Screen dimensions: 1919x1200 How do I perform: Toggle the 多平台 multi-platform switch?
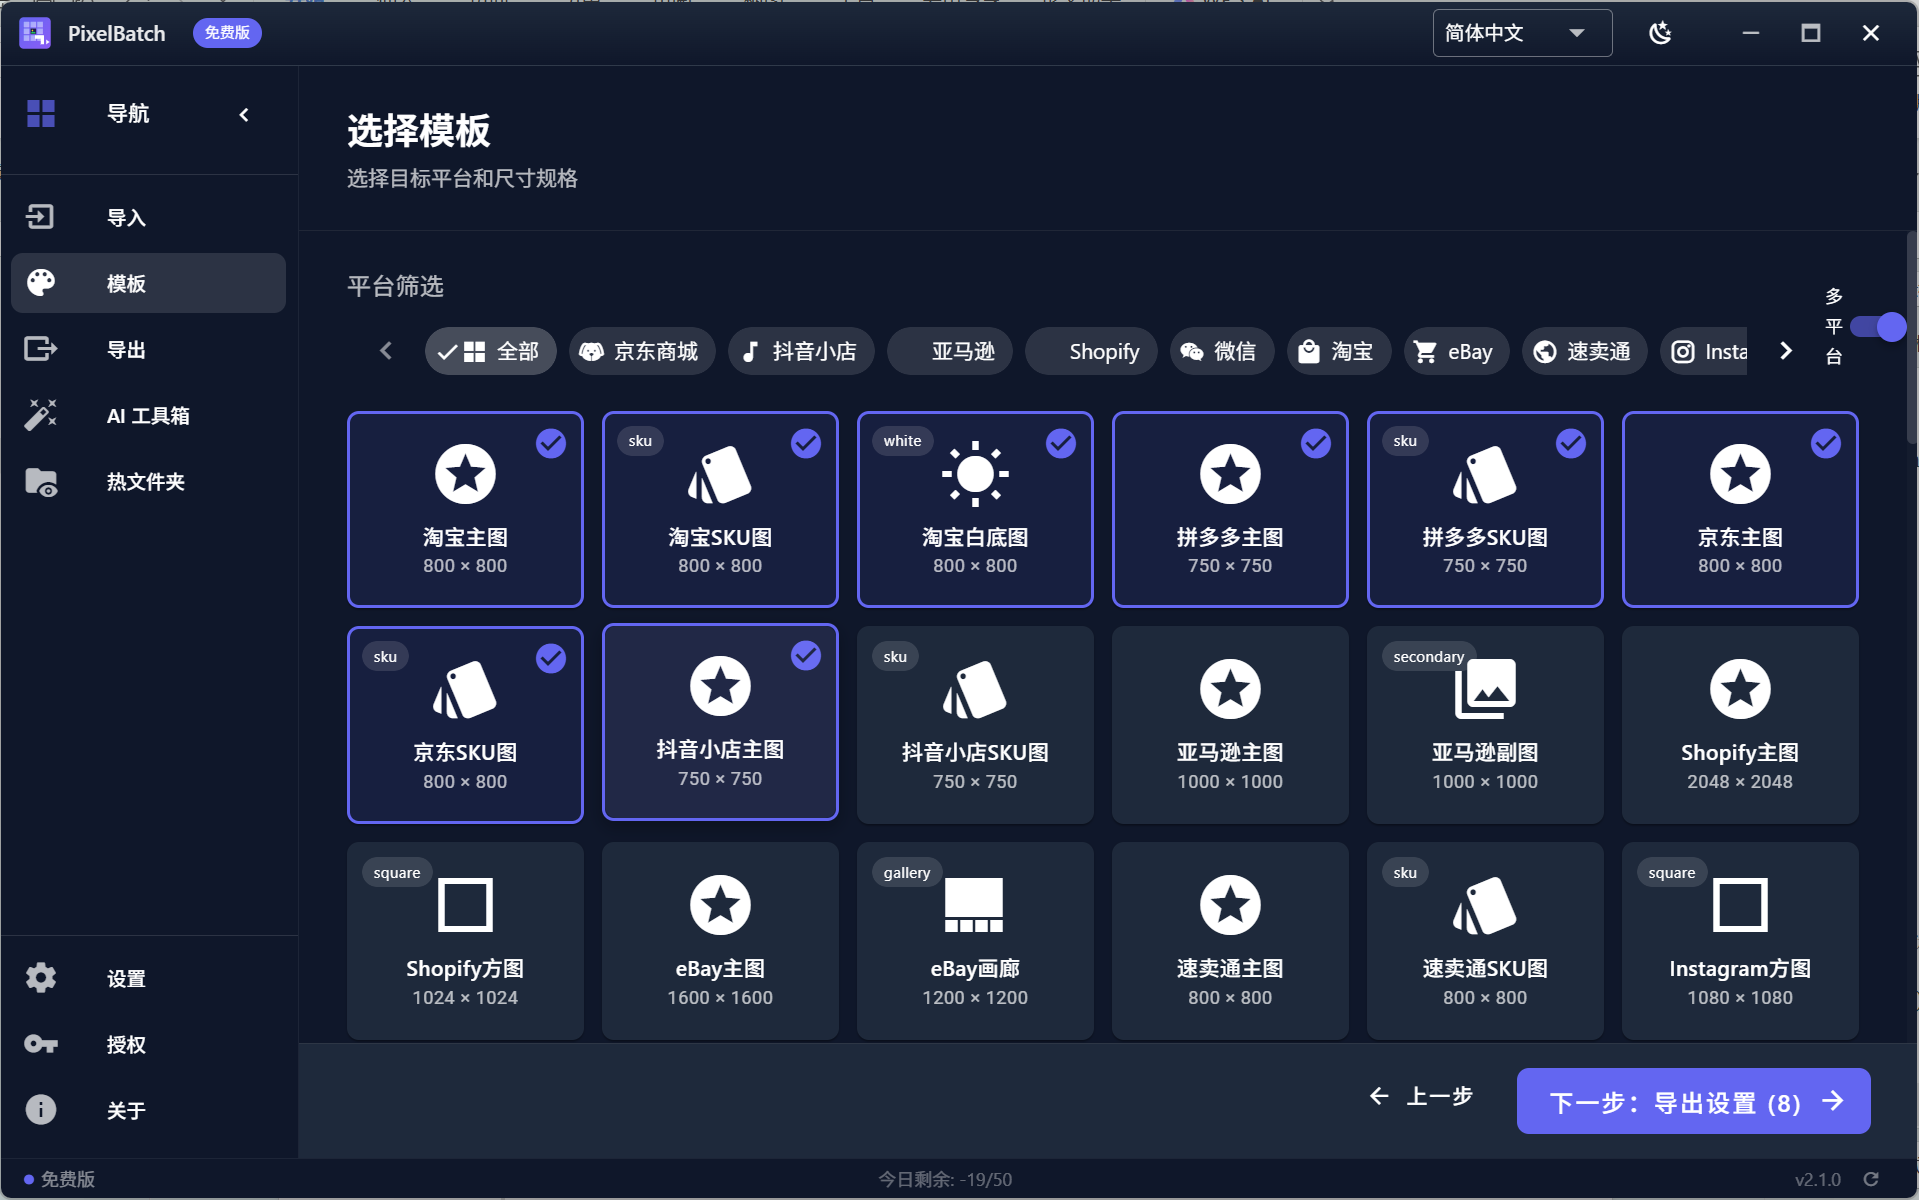coord(1878,327)
